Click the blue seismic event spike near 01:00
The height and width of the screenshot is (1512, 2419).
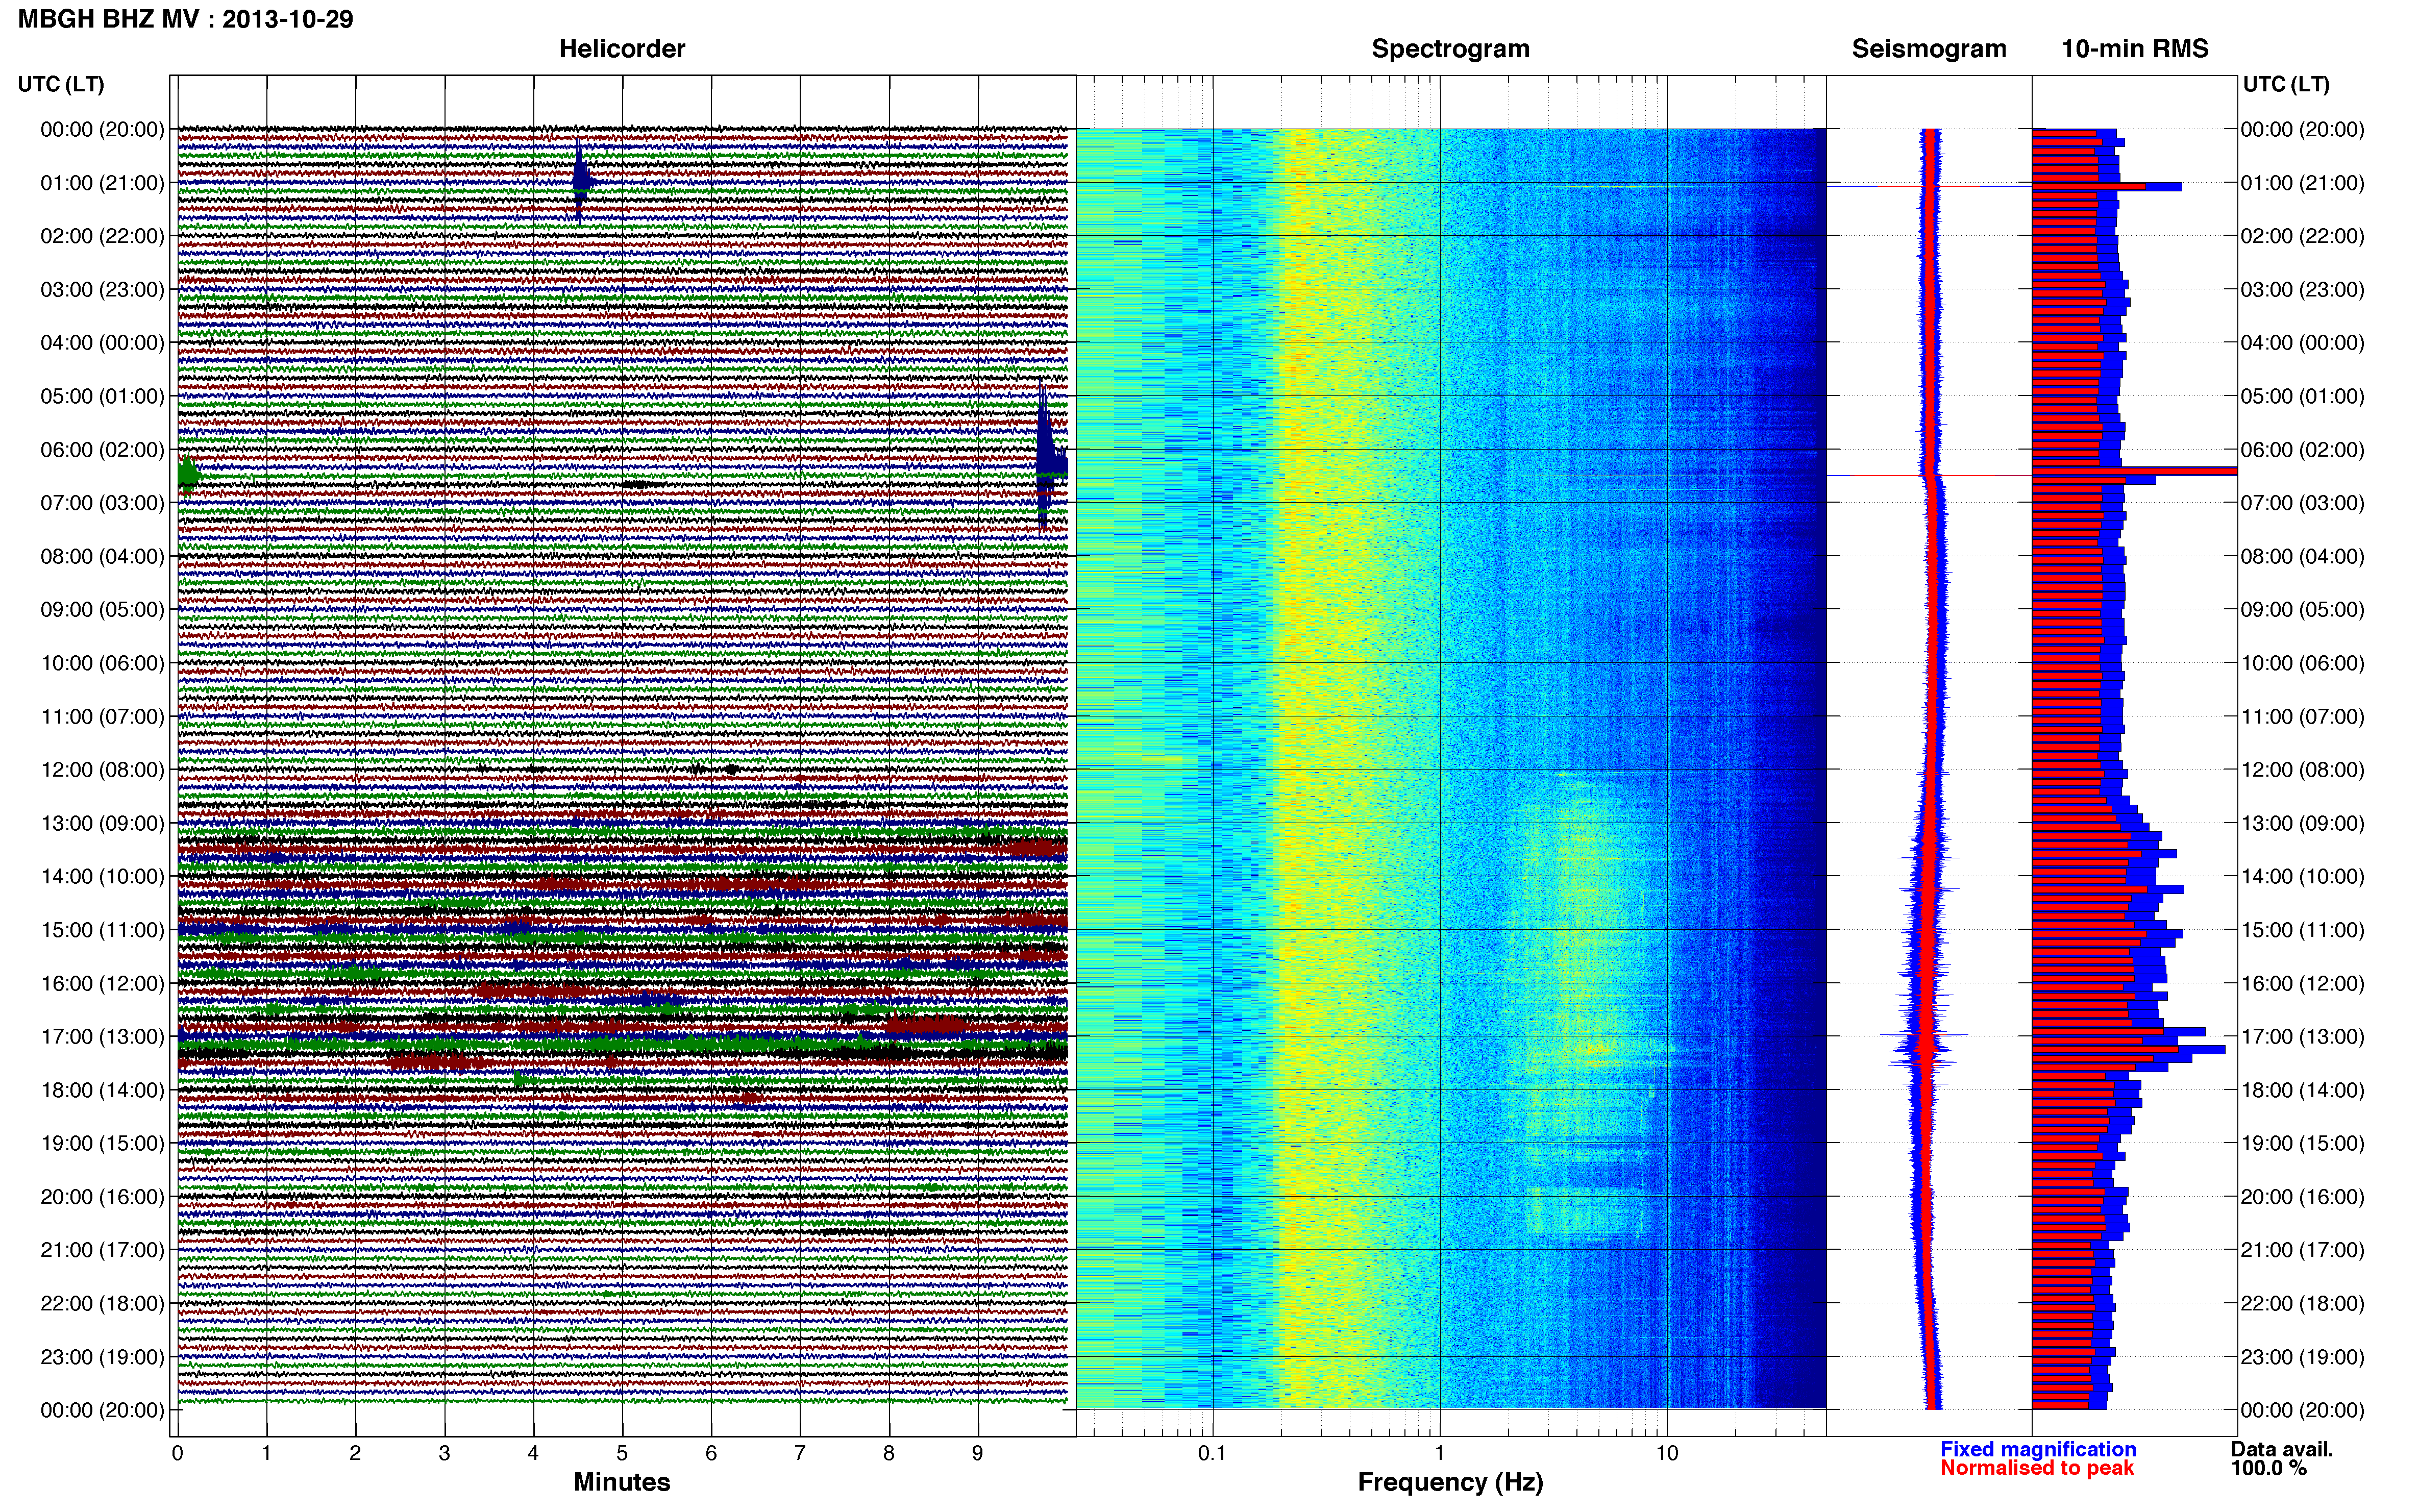click(581, 181)
